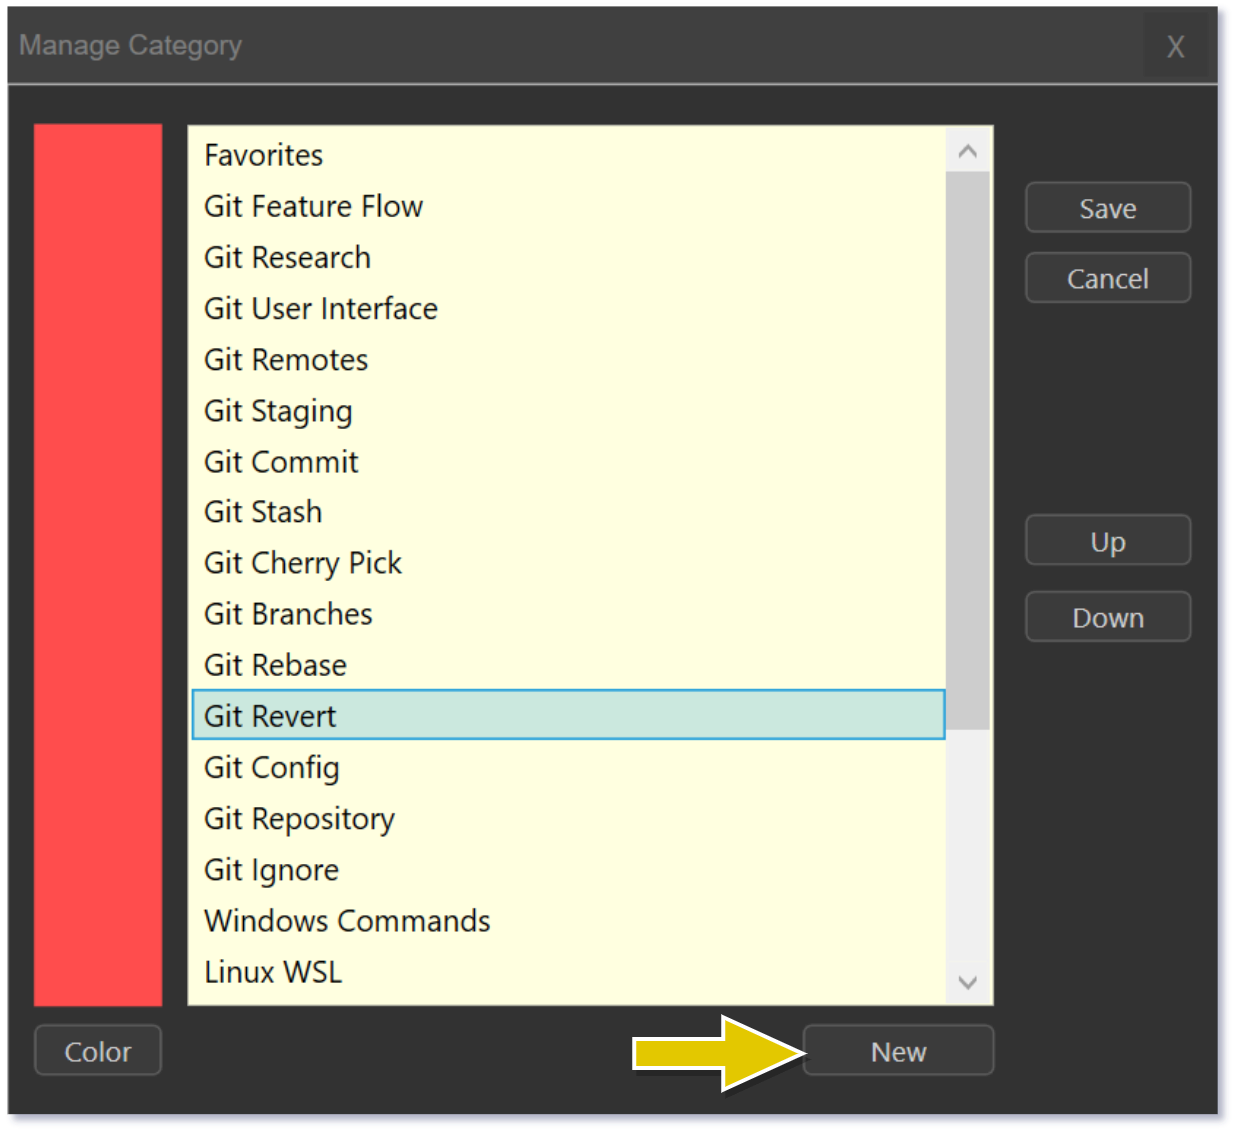The height and width of the screenshot is (1130, 1233).
Task: Select Git Feature Flow category
Action: (313, 206)
